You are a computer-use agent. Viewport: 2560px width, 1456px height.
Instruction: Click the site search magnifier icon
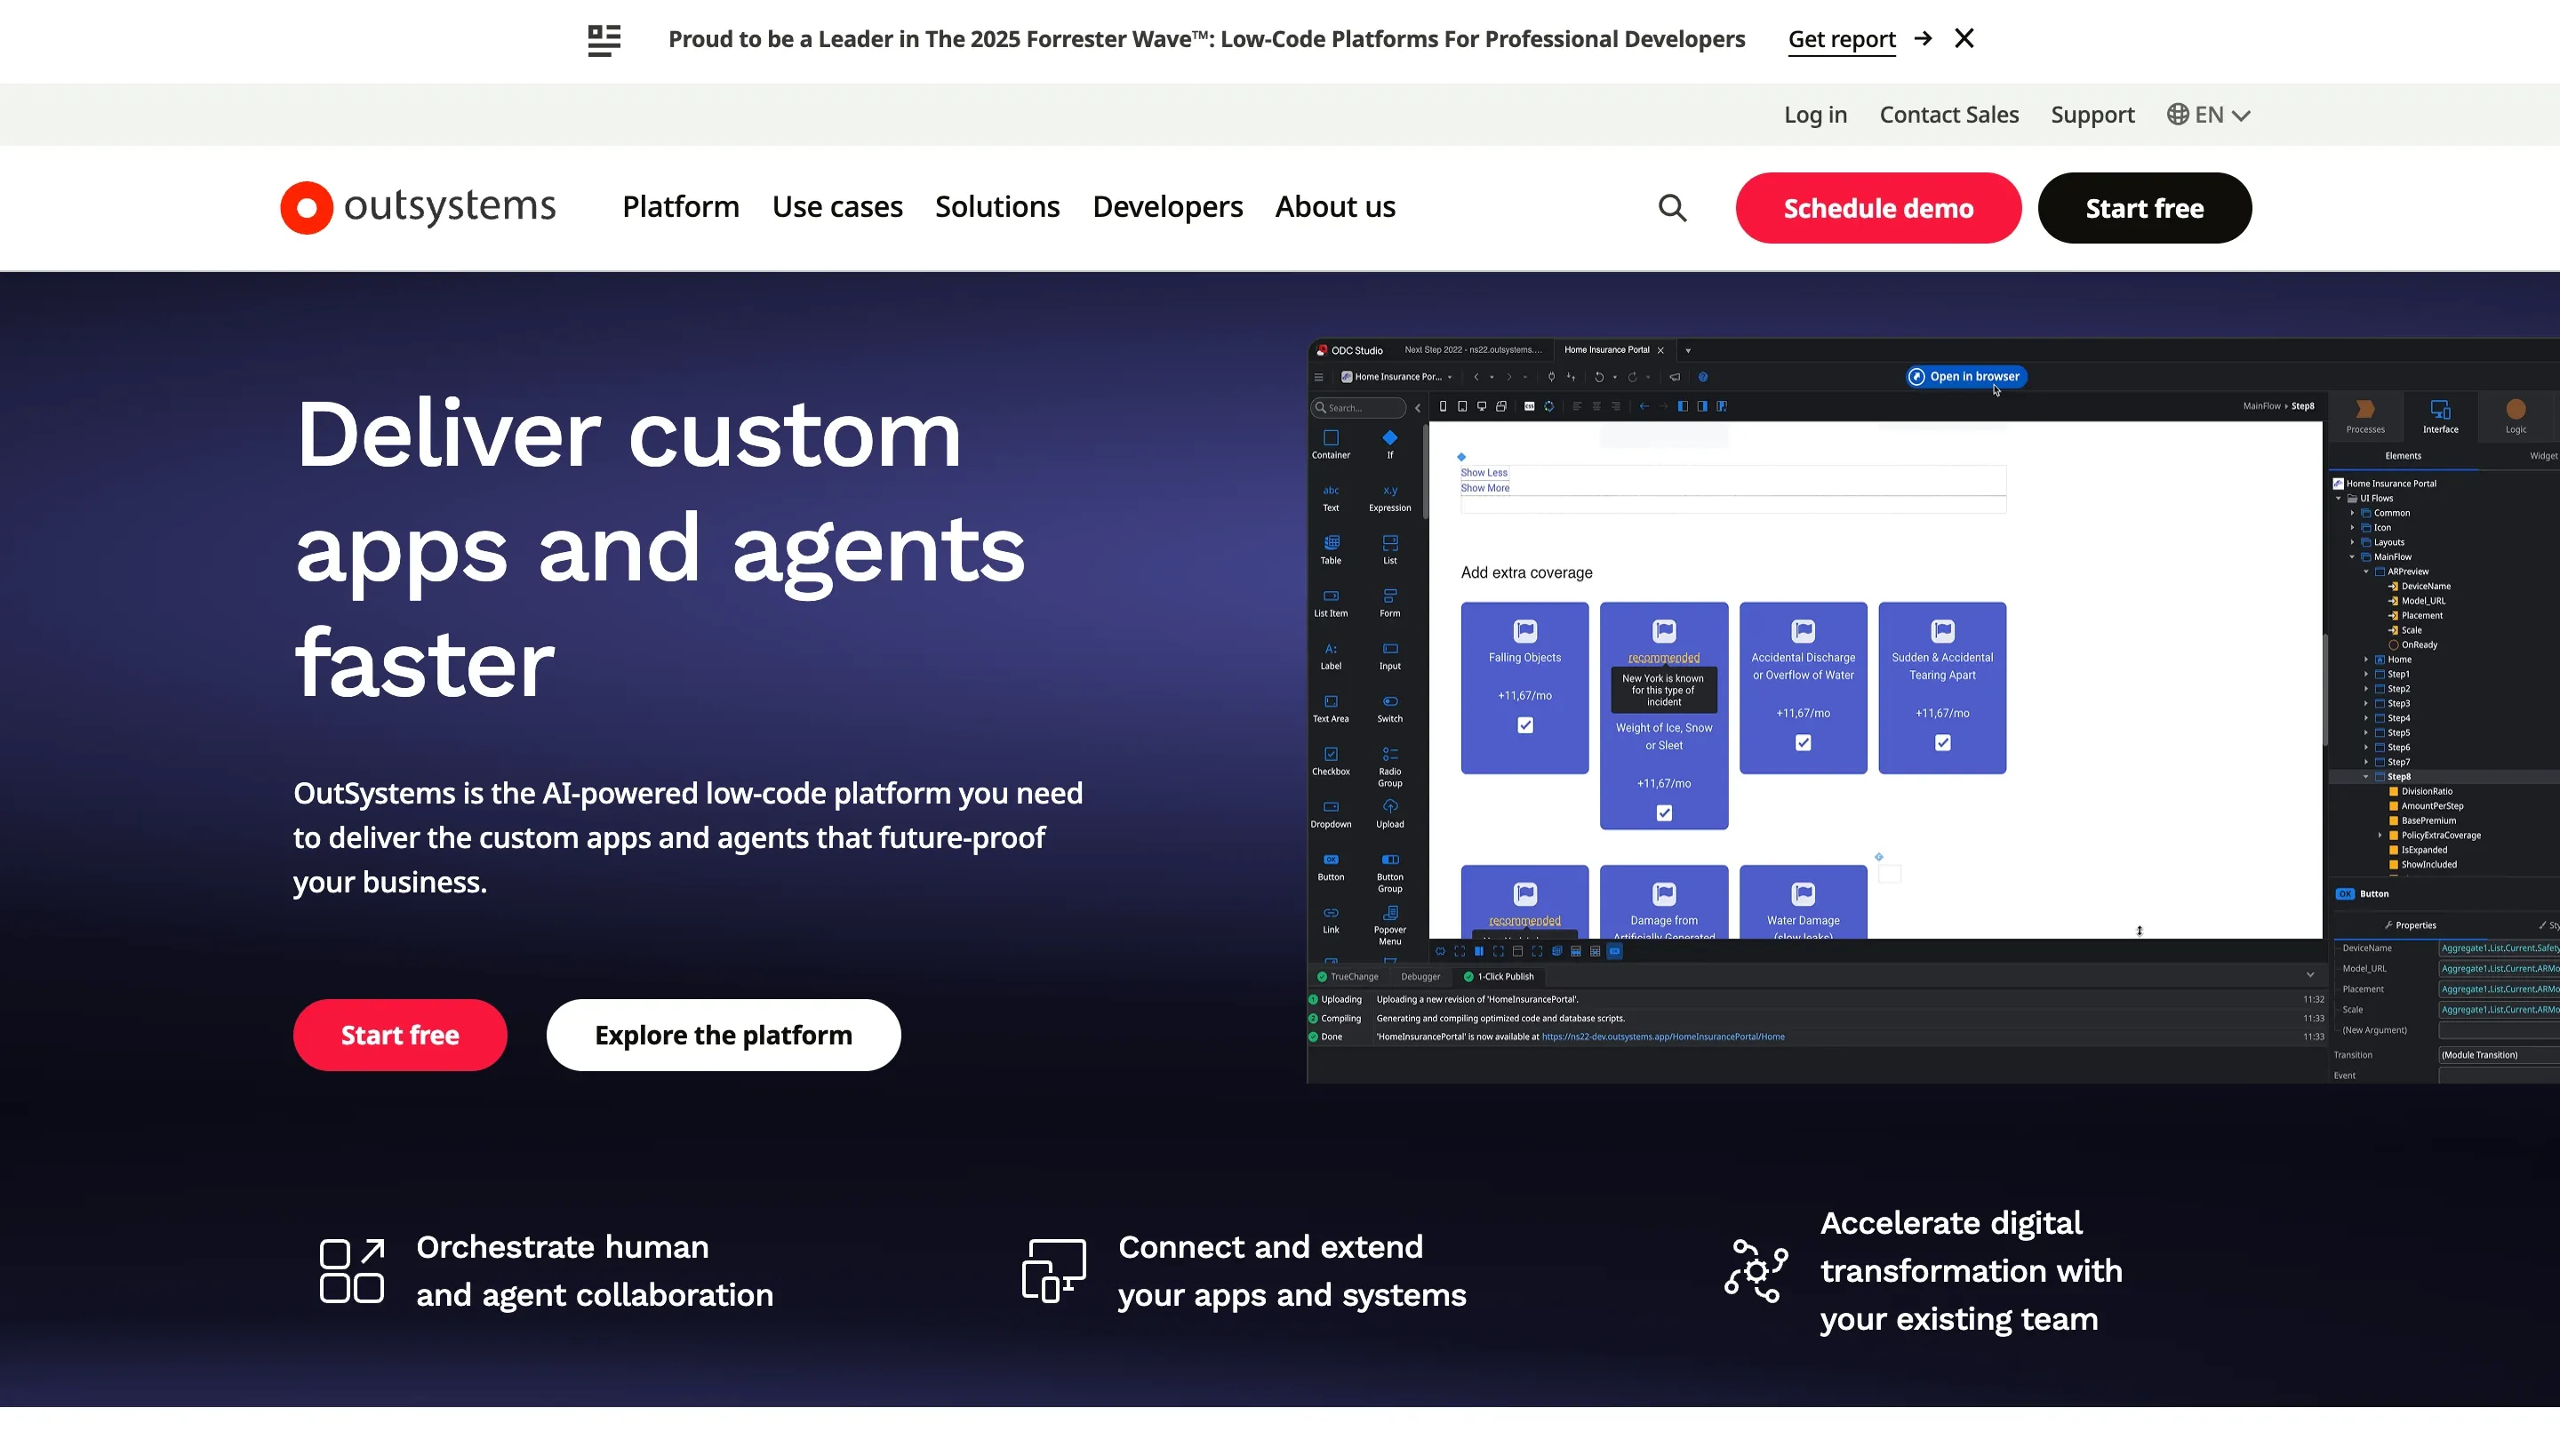tap(1672, 207)
